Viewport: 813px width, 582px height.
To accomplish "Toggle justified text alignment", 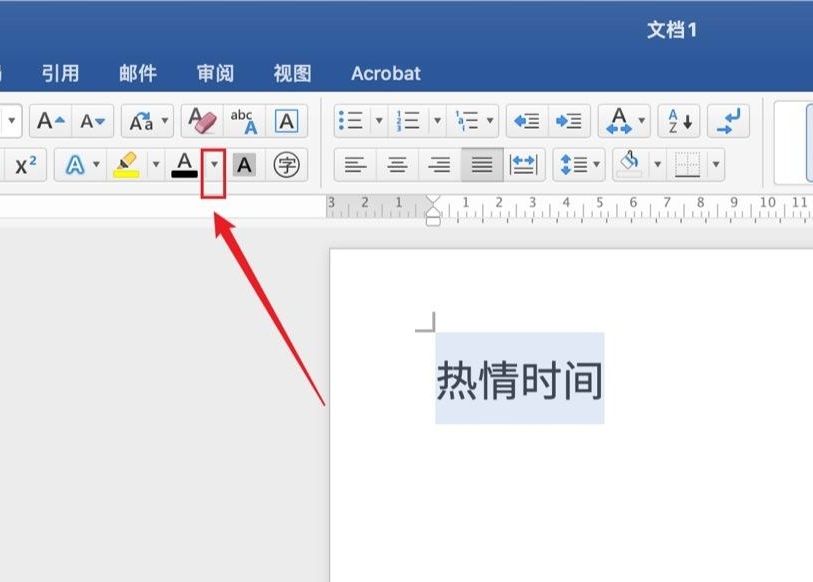I will tap(482, 165).
